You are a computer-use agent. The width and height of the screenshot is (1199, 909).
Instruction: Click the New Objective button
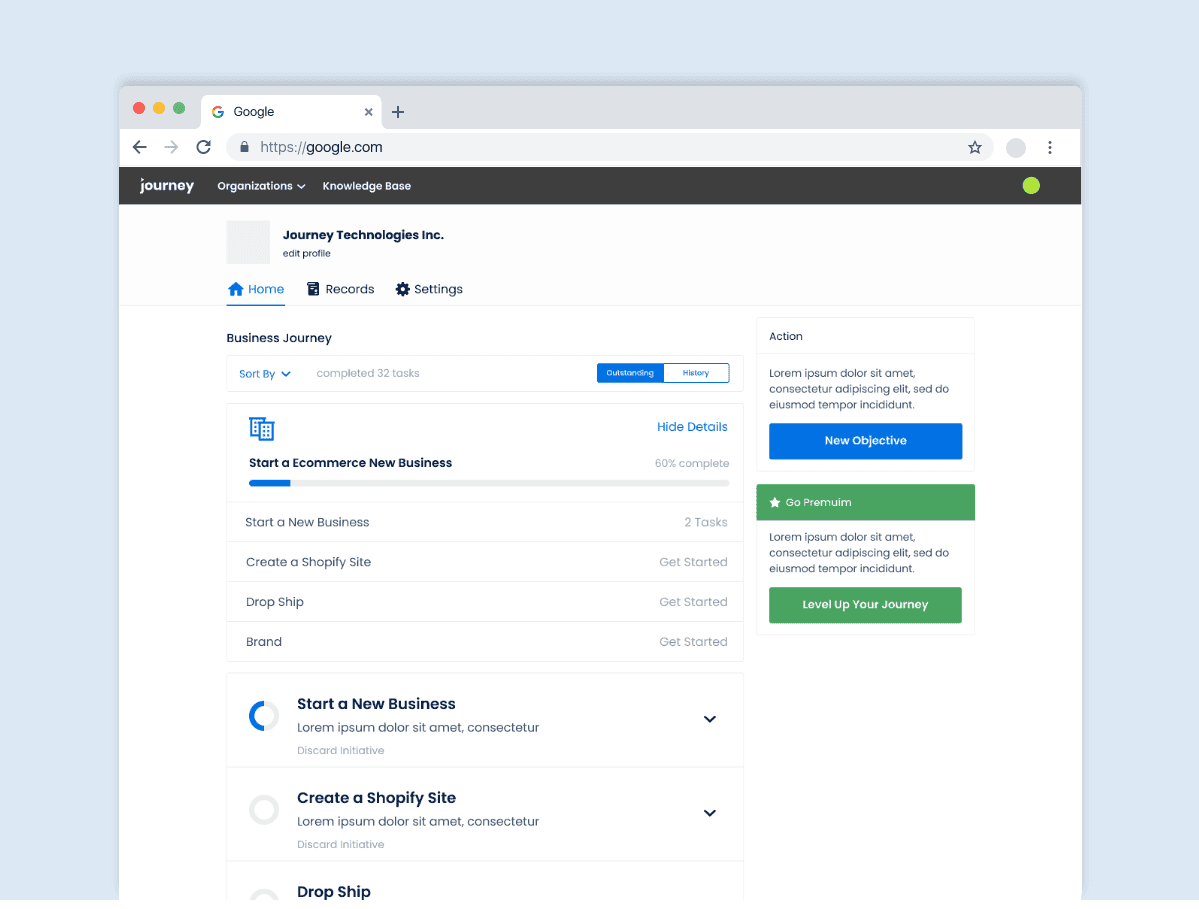click(866, 442)
